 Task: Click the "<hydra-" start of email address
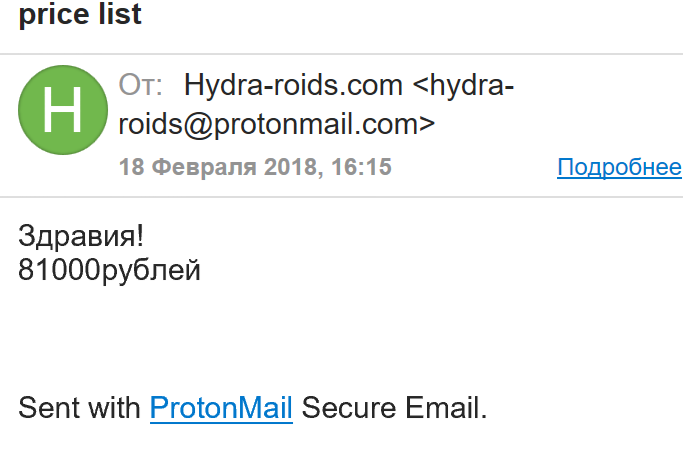(464, 86)
